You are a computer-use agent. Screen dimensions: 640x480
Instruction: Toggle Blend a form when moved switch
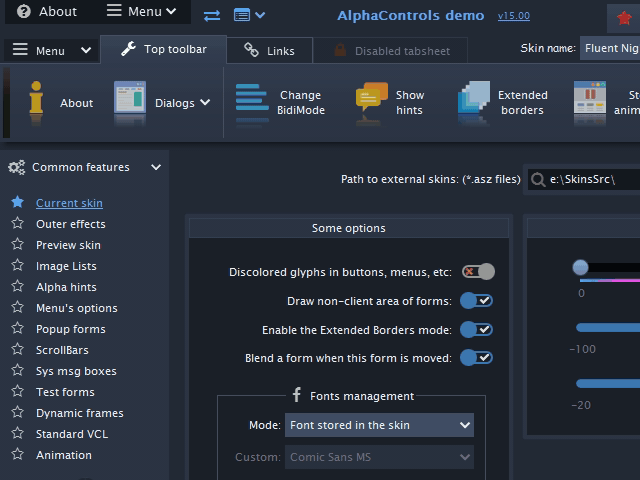477,358
